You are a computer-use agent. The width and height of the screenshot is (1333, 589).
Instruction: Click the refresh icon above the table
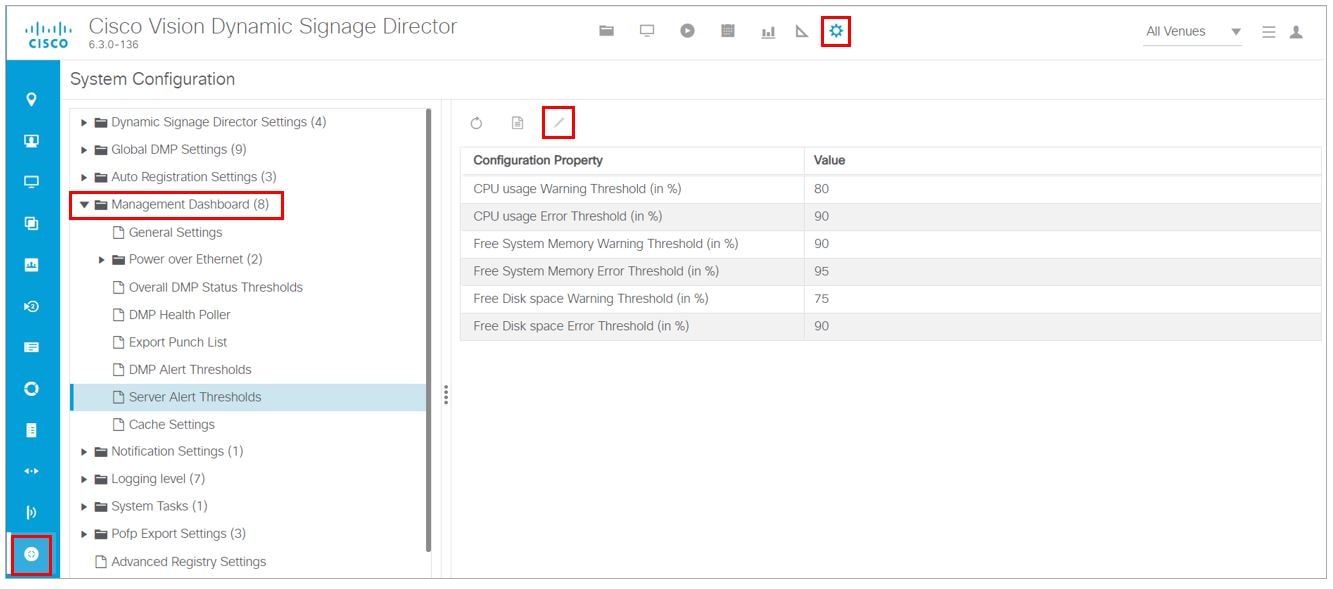[476, 123]
